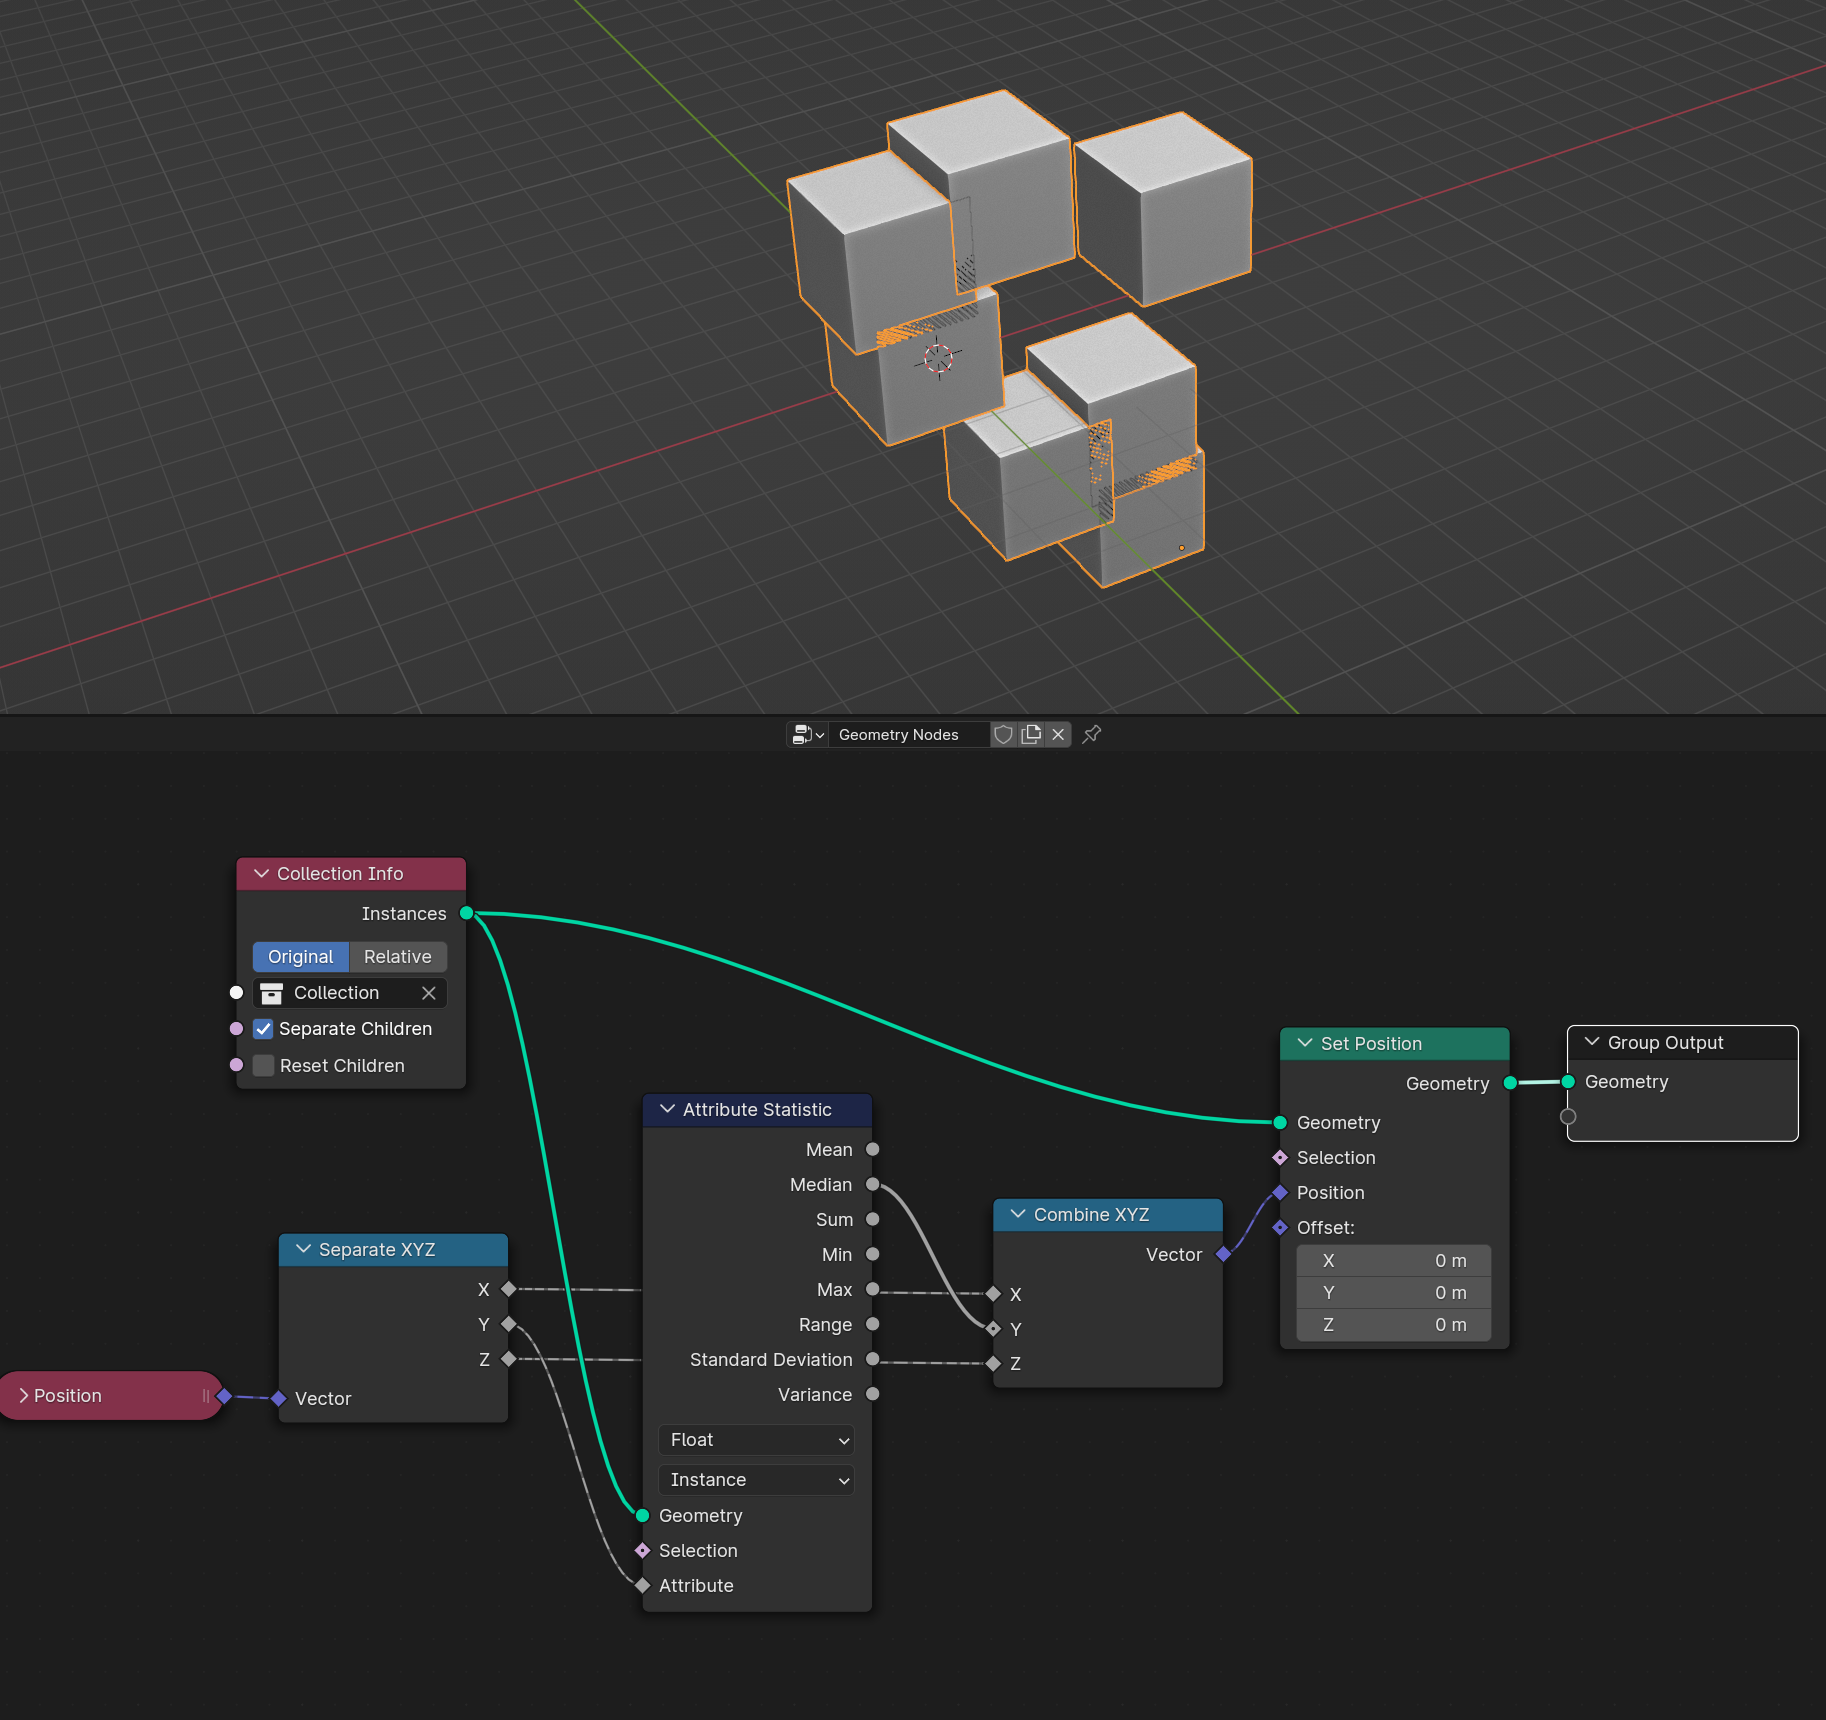Image resolution: width=1826 pixels, height=1720 pixels.
Task: Click the Attribute input socket
Action: [x=643, y=1586]
